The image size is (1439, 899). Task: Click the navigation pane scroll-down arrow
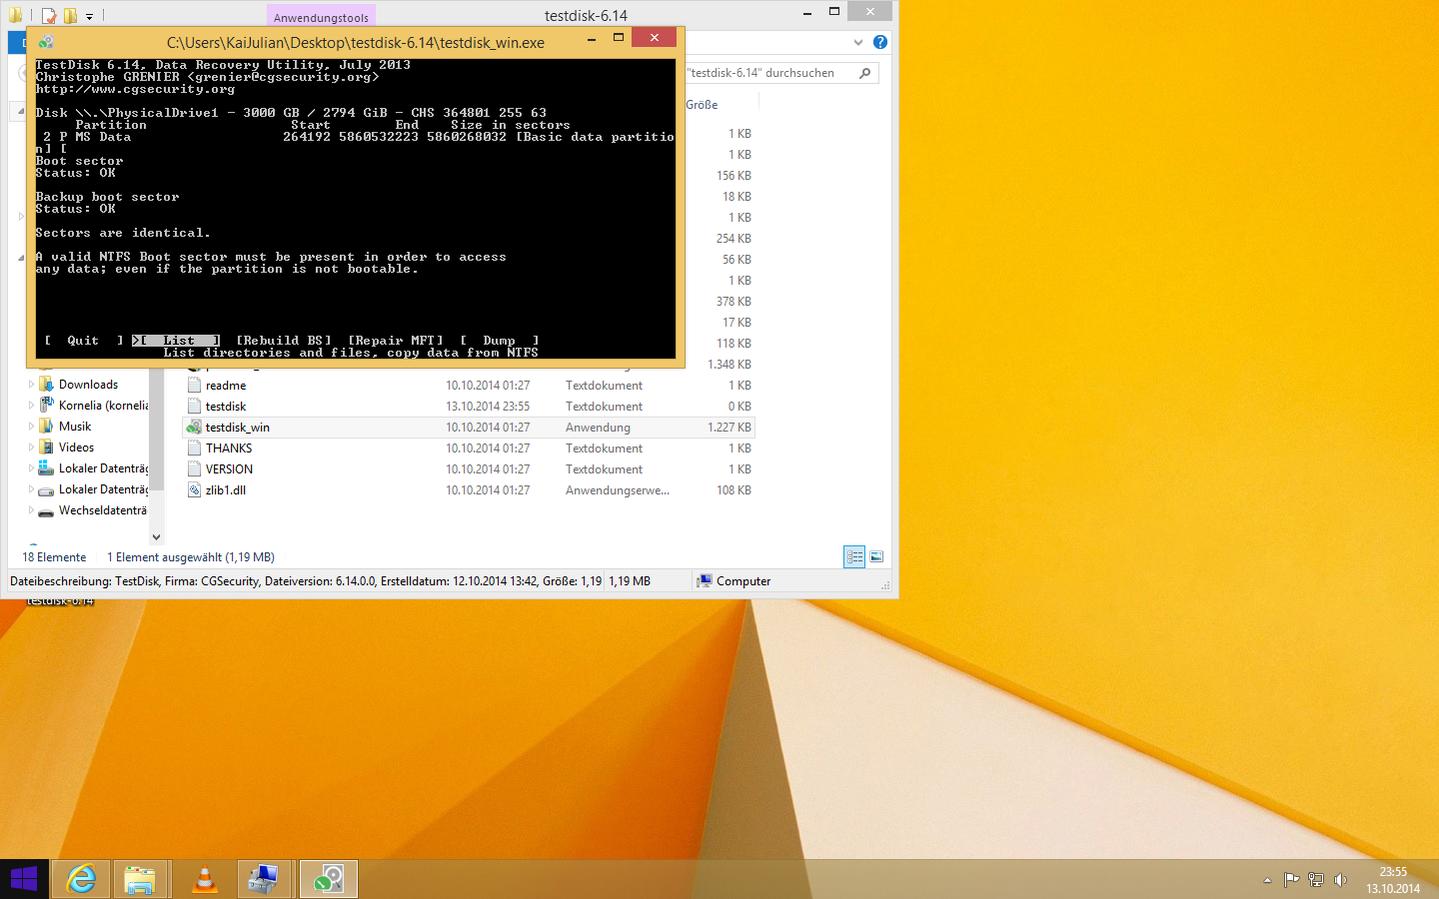(156, 537)
